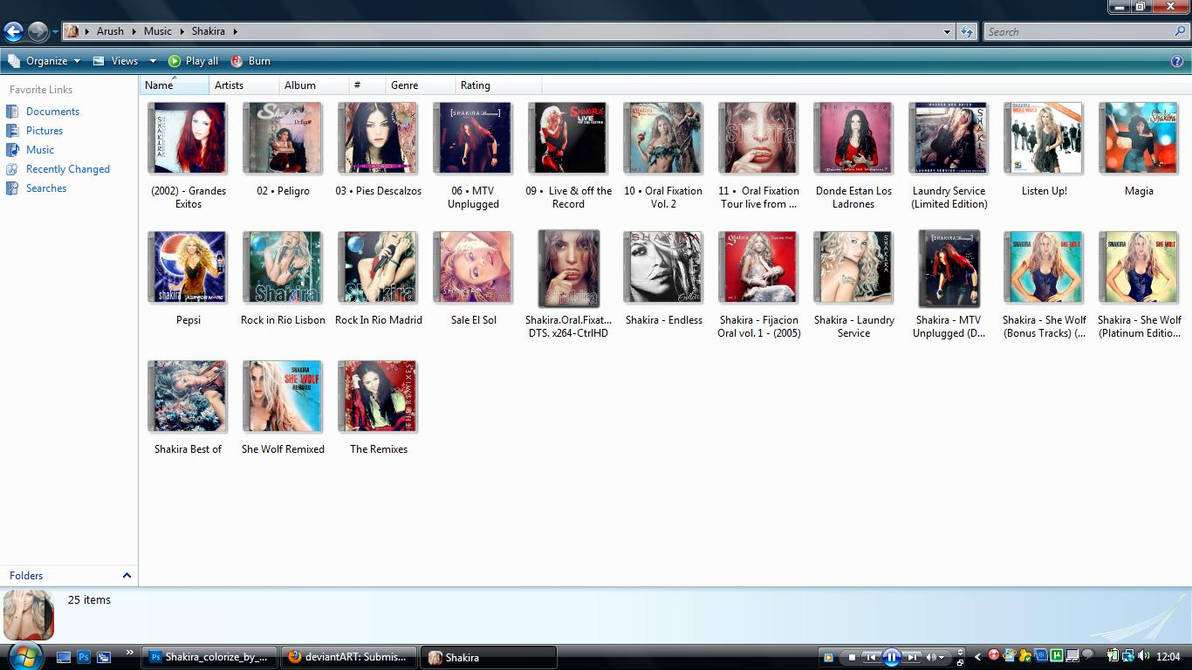This screenshot has width=1192, height=670.
Task: Expand the breadcrumb arrow after Music
Action: [181, 31]
